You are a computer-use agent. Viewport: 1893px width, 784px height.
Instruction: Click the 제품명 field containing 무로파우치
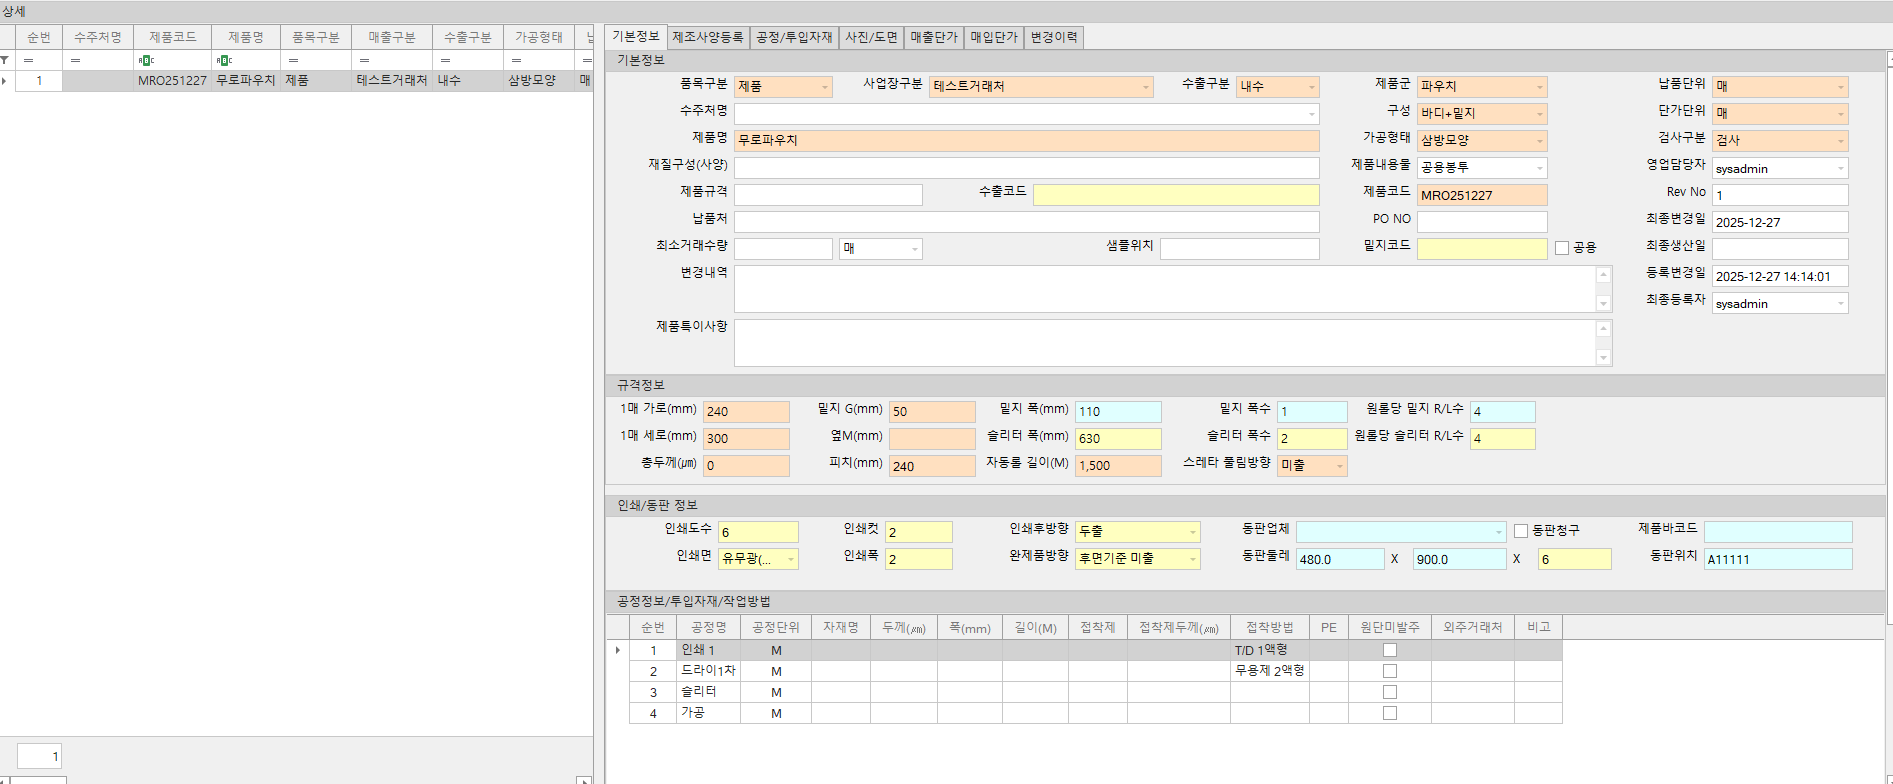click(1027, 141)
